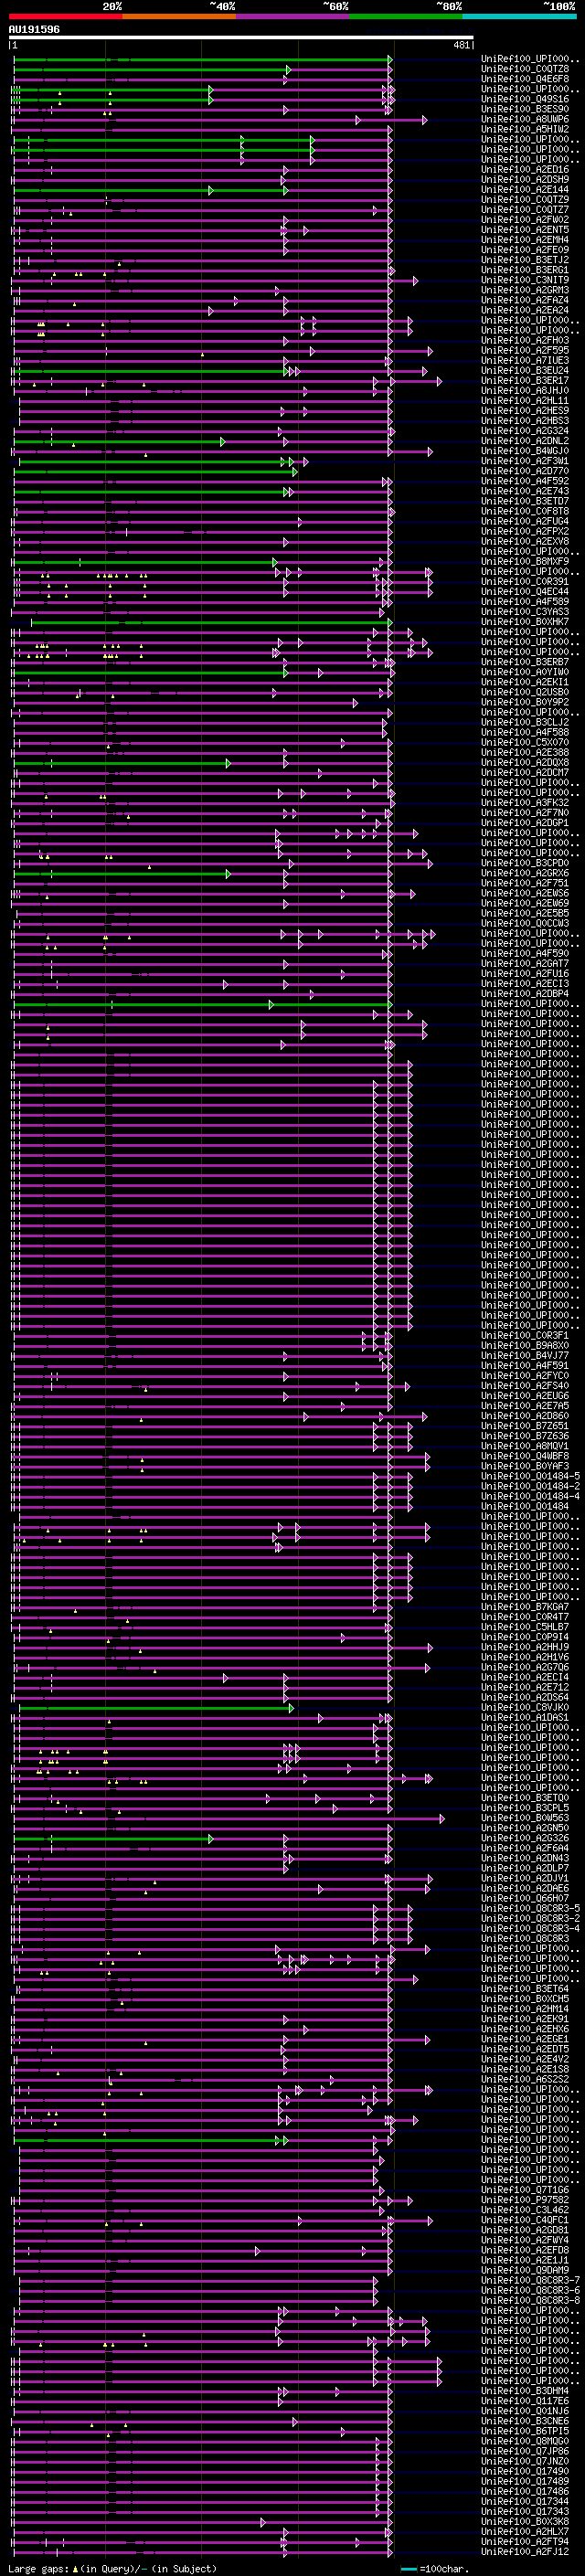This screenshot has width=585, height=2576.
Task: Select label UniRef100_A2GRM3
Action: click(525, 291)
